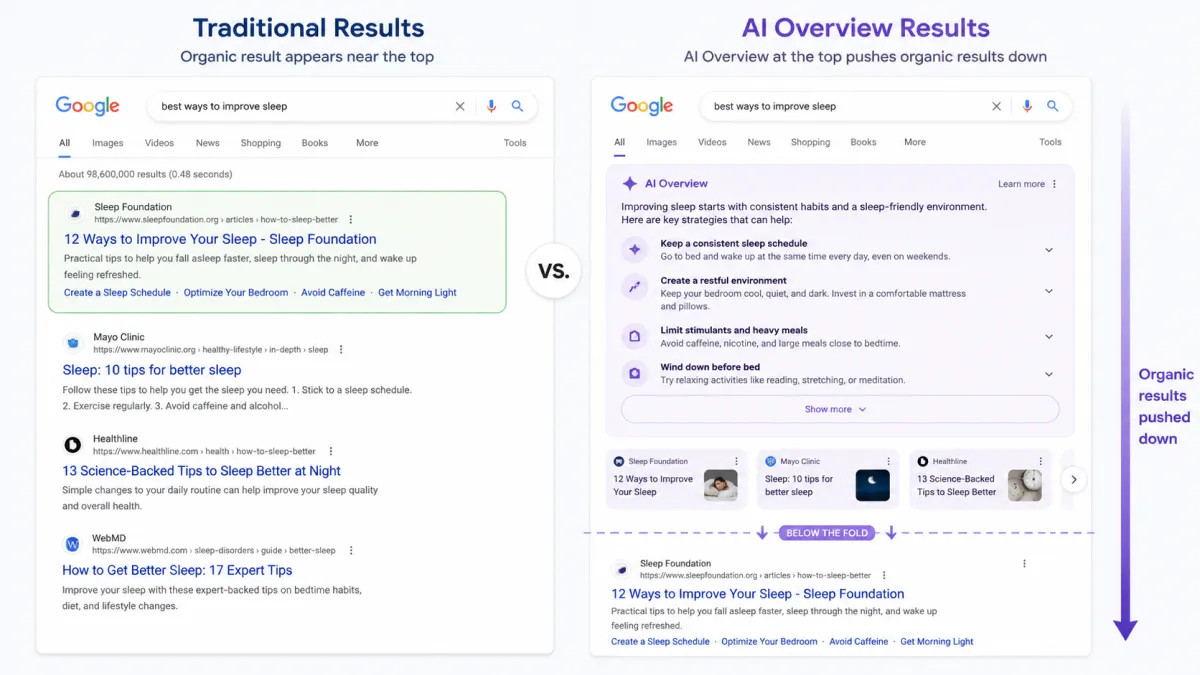
Task: Select Videos tab in Traditional Results
Action: tap(159, 143)
